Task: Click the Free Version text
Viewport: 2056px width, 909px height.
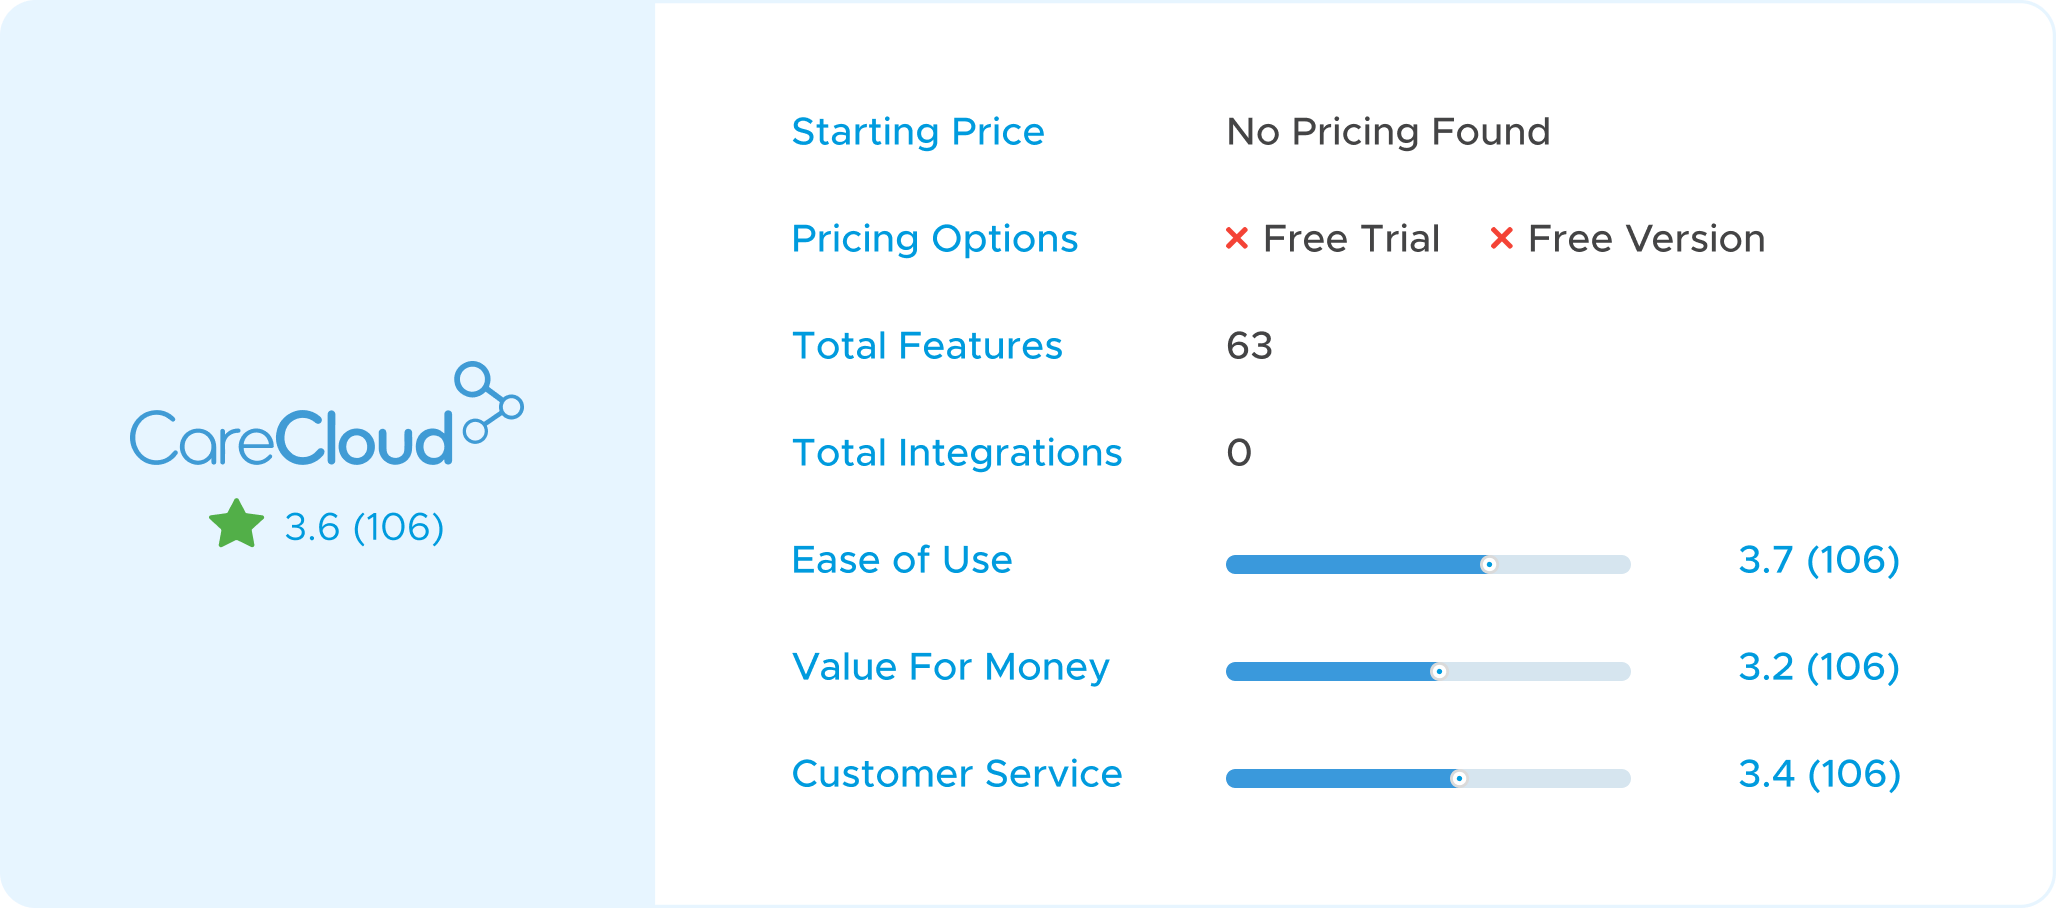Action: 1646,239
